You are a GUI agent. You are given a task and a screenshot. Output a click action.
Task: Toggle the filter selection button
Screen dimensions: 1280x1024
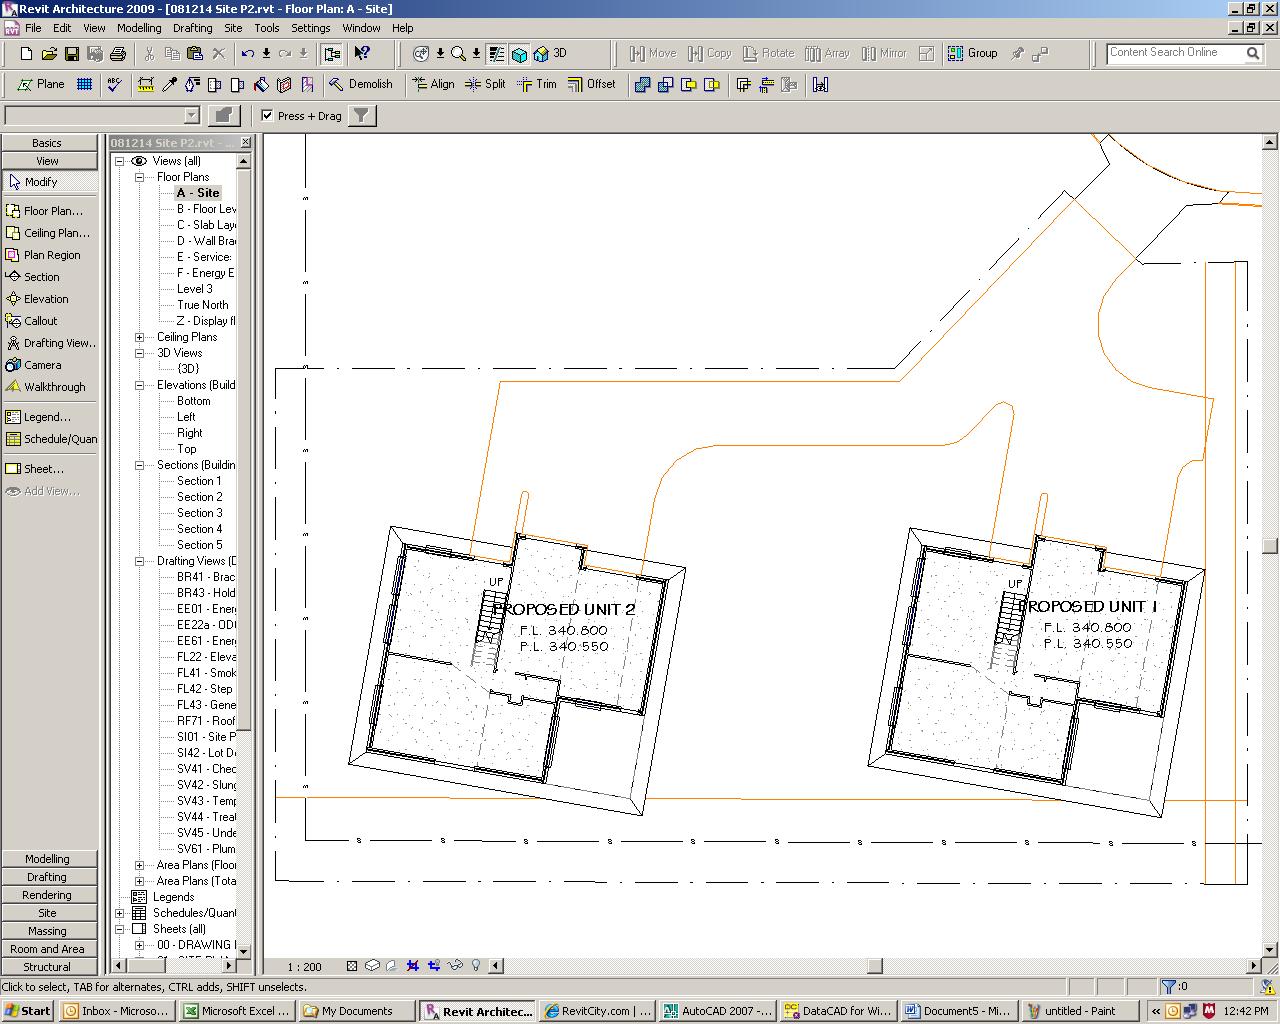click(x=362, y=116)
